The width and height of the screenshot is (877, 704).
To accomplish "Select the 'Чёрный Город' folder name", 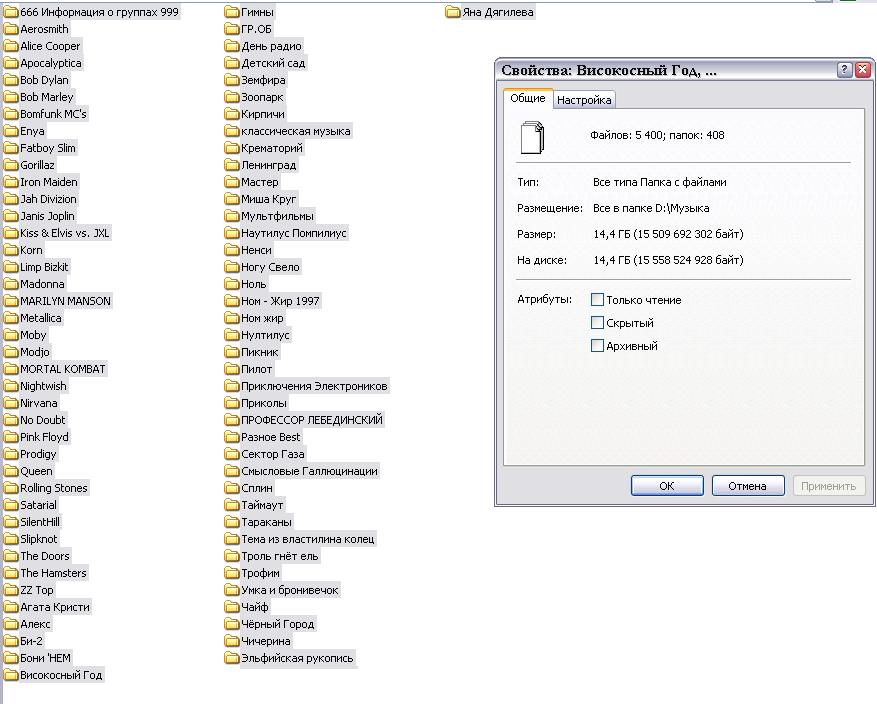I will point(277,624).
